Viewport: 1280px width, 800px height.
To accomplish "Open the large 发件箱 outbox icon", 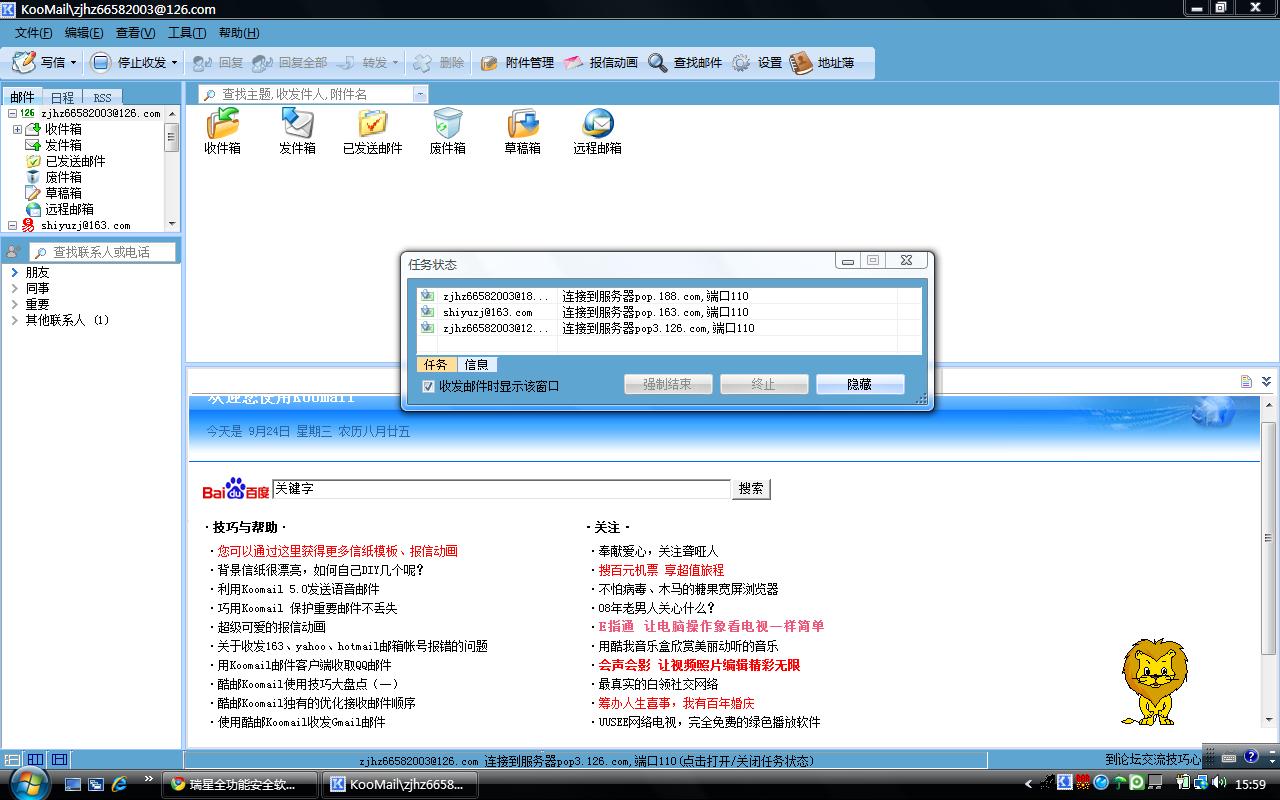I will [x=297, y=123].
